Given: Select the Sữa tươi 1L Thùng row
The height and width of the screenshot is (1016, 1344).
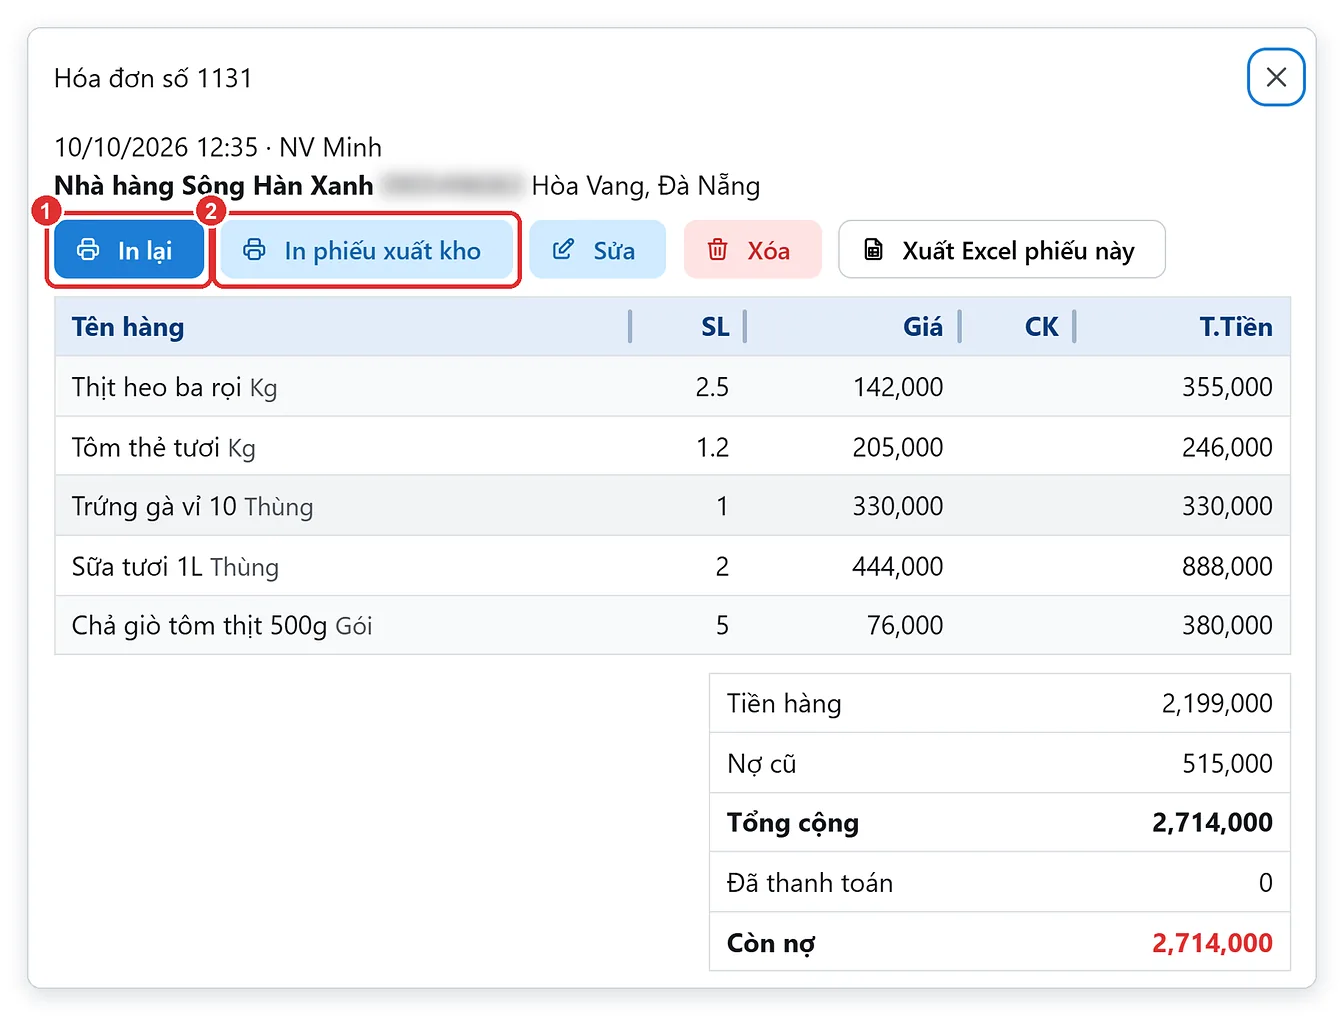Looking at the screenshot, I should tap(672, 566).
